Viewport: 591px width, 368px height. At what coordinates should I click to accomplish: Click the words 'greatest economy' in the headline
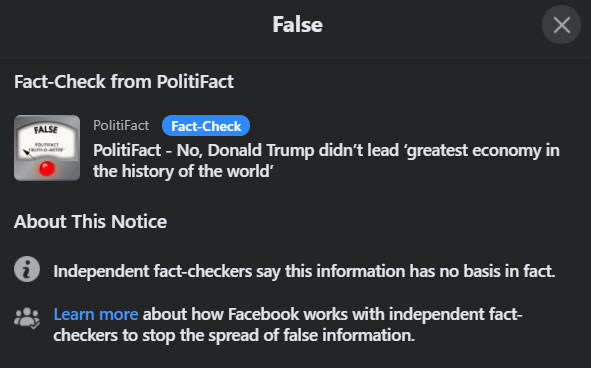pyautogui.click(x=472, y=150)
